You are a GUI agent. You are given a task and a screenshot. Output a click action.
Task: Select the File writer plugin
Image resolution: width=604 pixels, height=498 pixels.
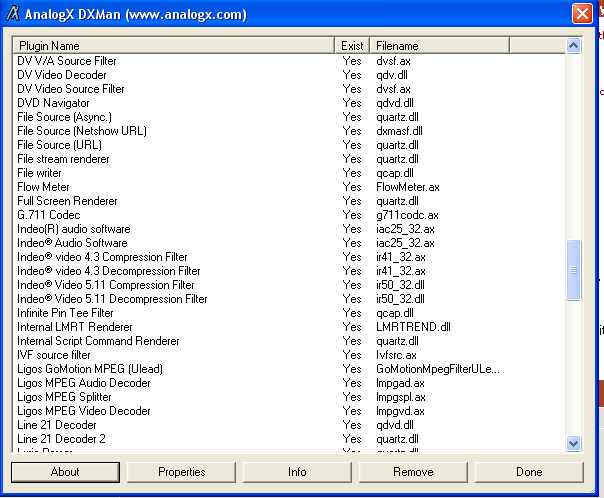[x=289, y=173]
